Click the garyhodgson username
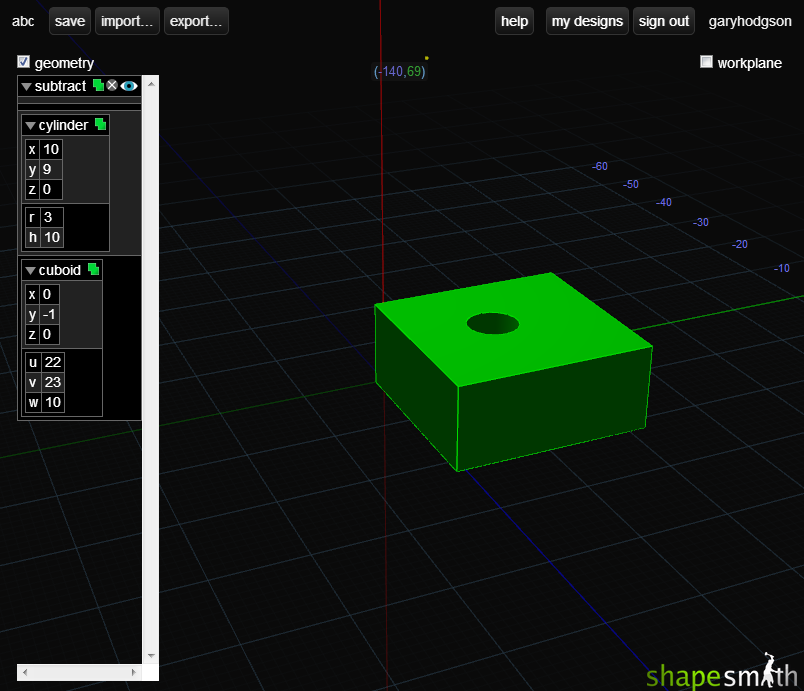 point(750,21)
